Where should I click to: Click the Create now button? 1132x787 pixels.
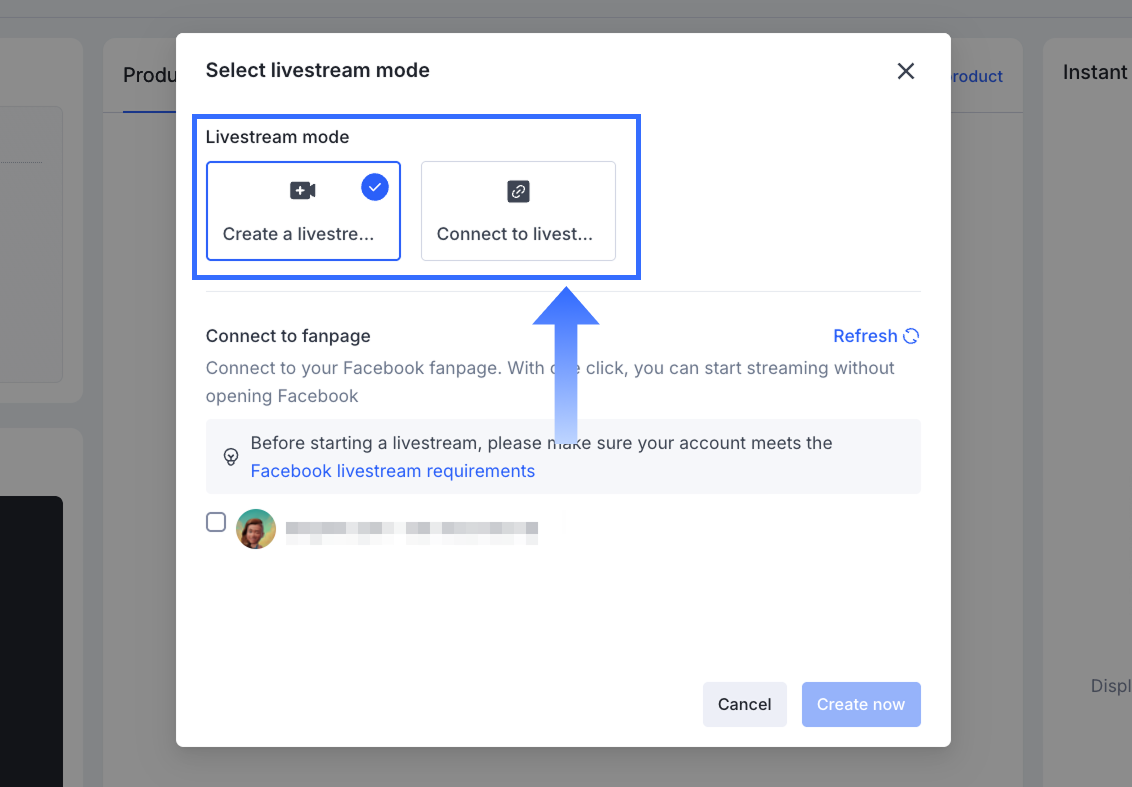coord(860,704)
